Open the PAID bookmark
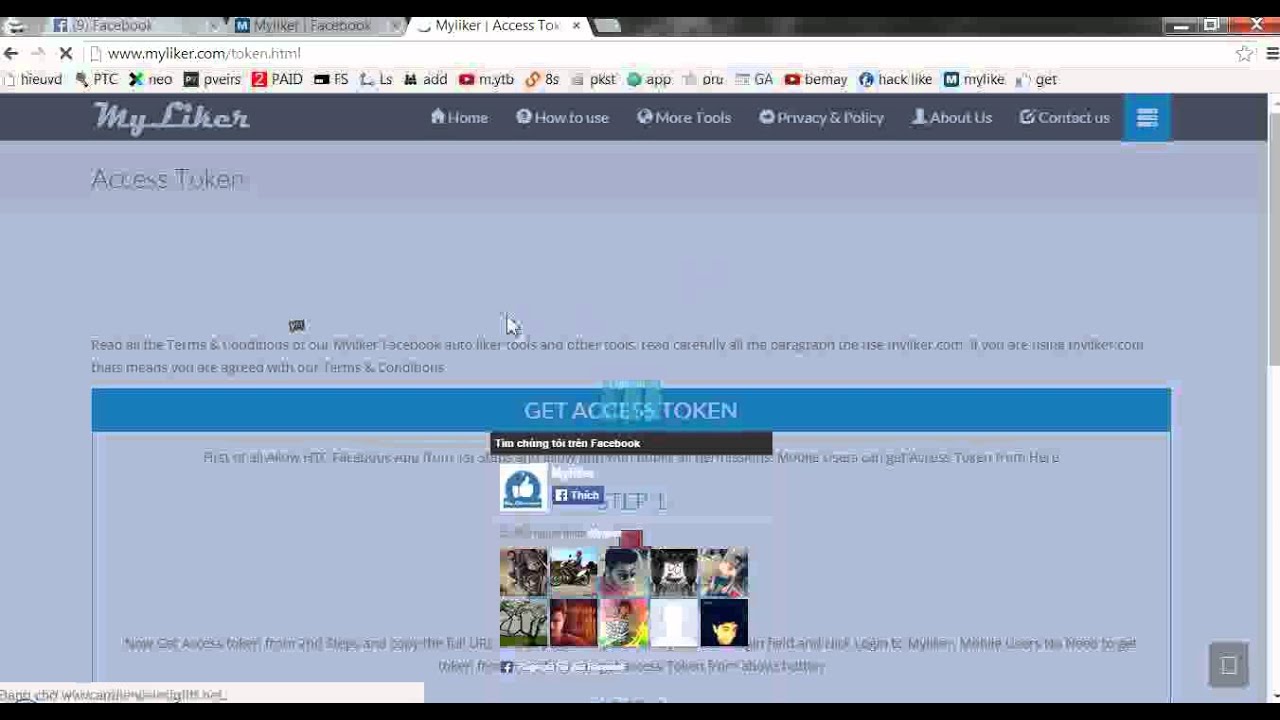 pos(277,79)
